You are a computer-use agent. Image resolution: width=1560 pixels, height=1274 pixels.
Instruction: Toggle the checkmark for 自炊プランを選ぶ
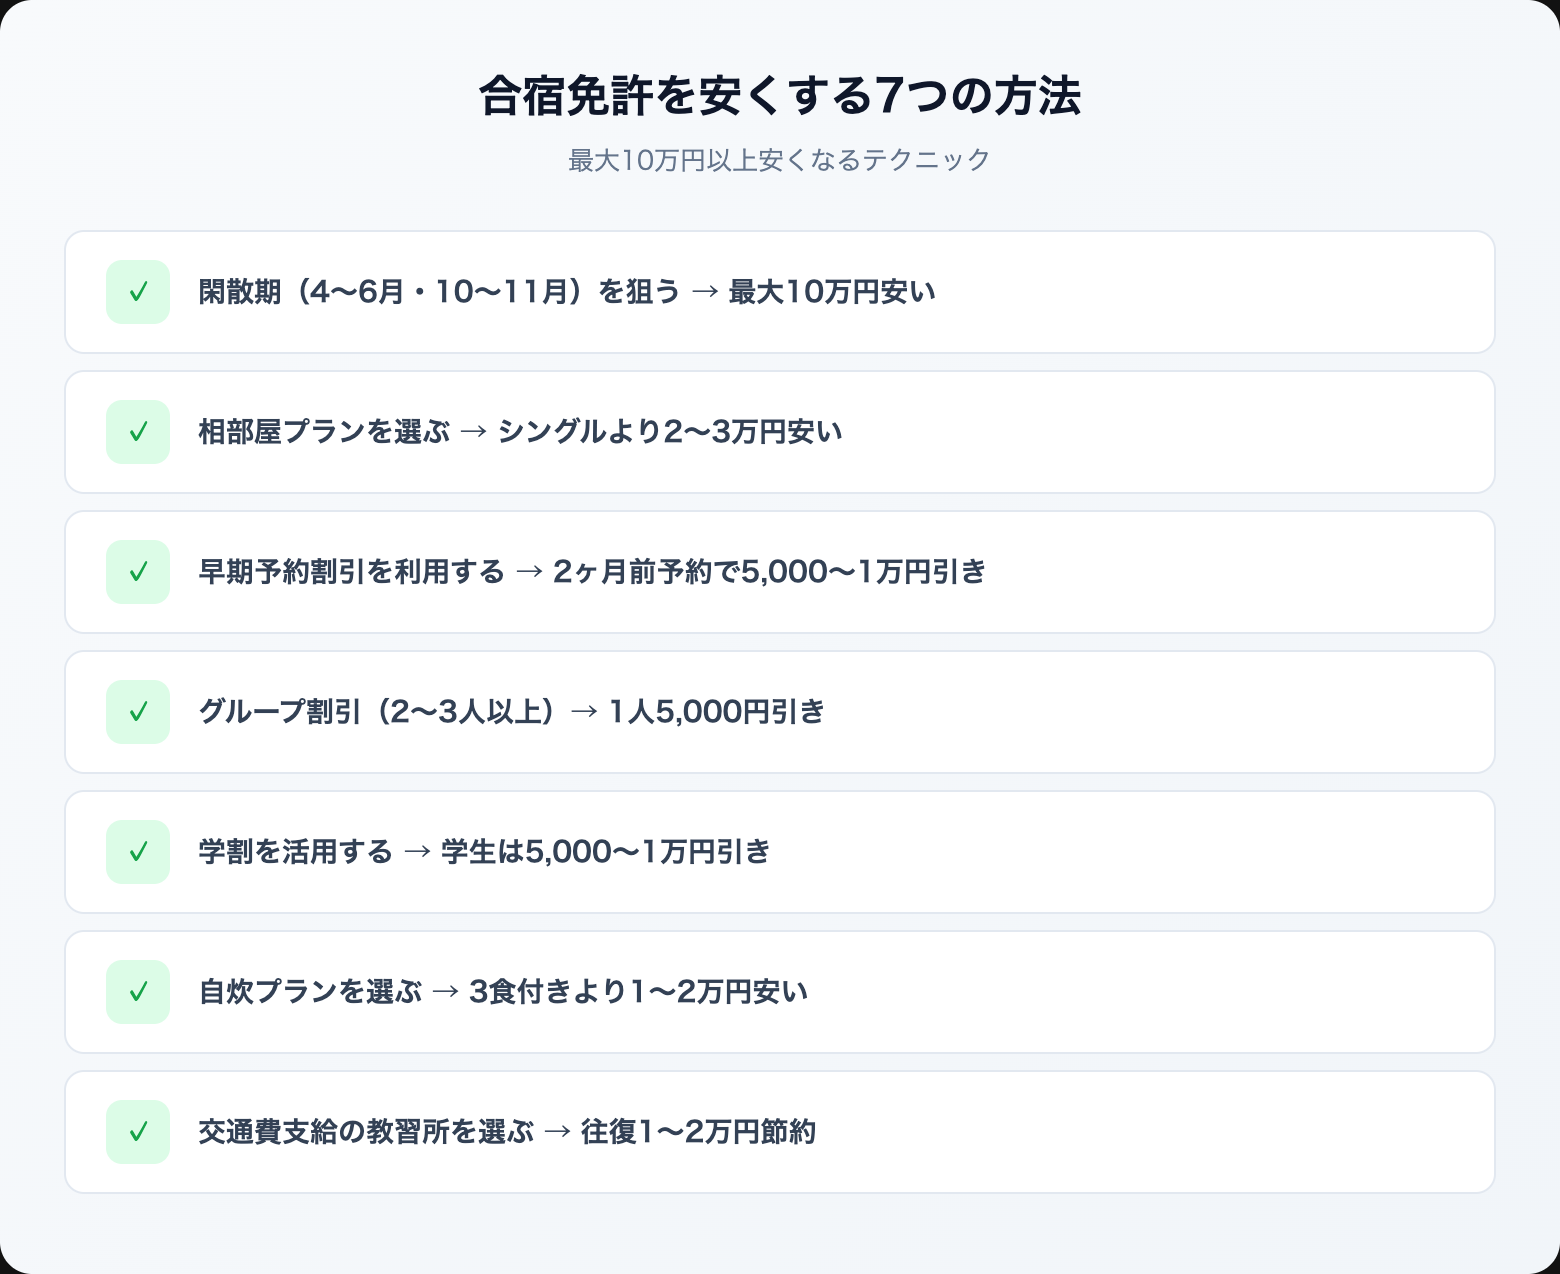[138, 992]
